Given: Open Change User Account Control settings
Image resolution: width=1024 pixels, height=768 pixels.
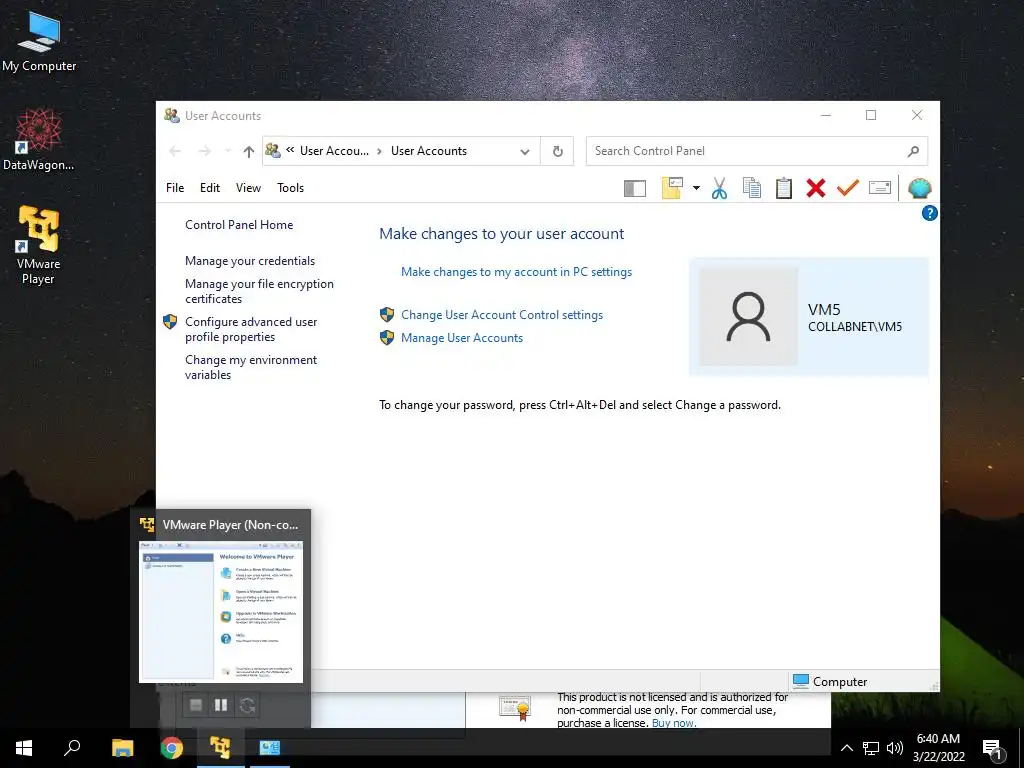Looking at the screenshot, I should [x=502, y=315].
